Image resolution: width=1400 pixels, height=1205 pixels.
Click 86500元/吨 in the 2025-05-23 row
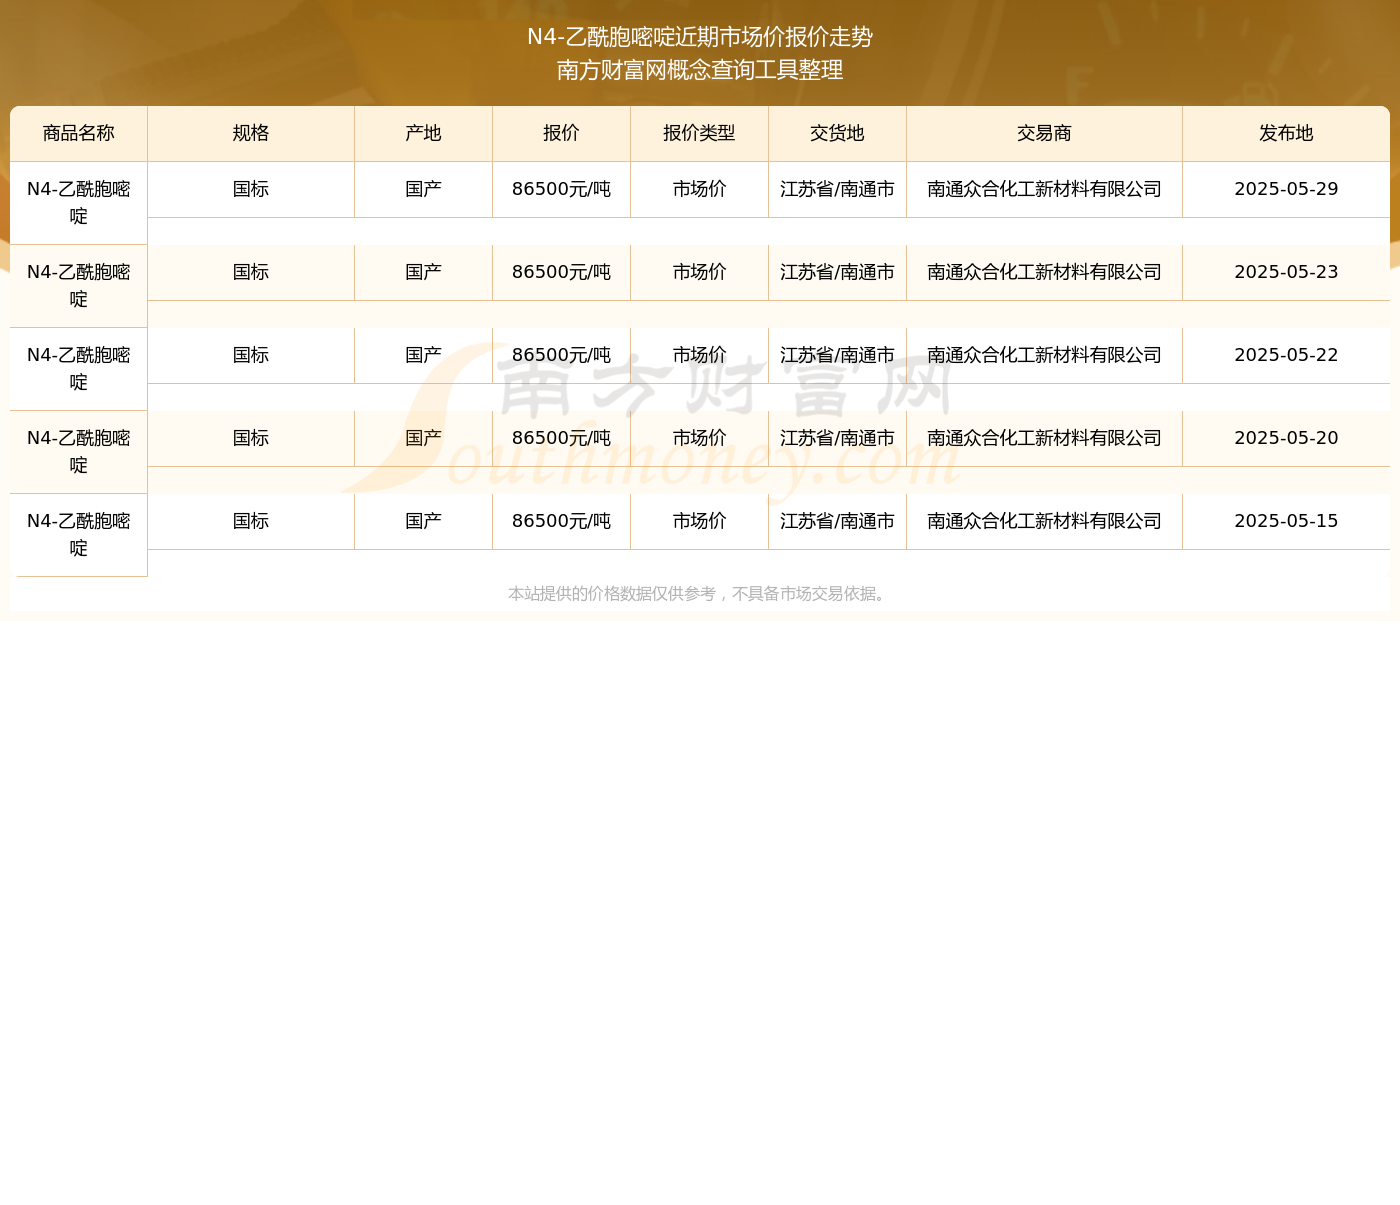[x=562, y=272]
